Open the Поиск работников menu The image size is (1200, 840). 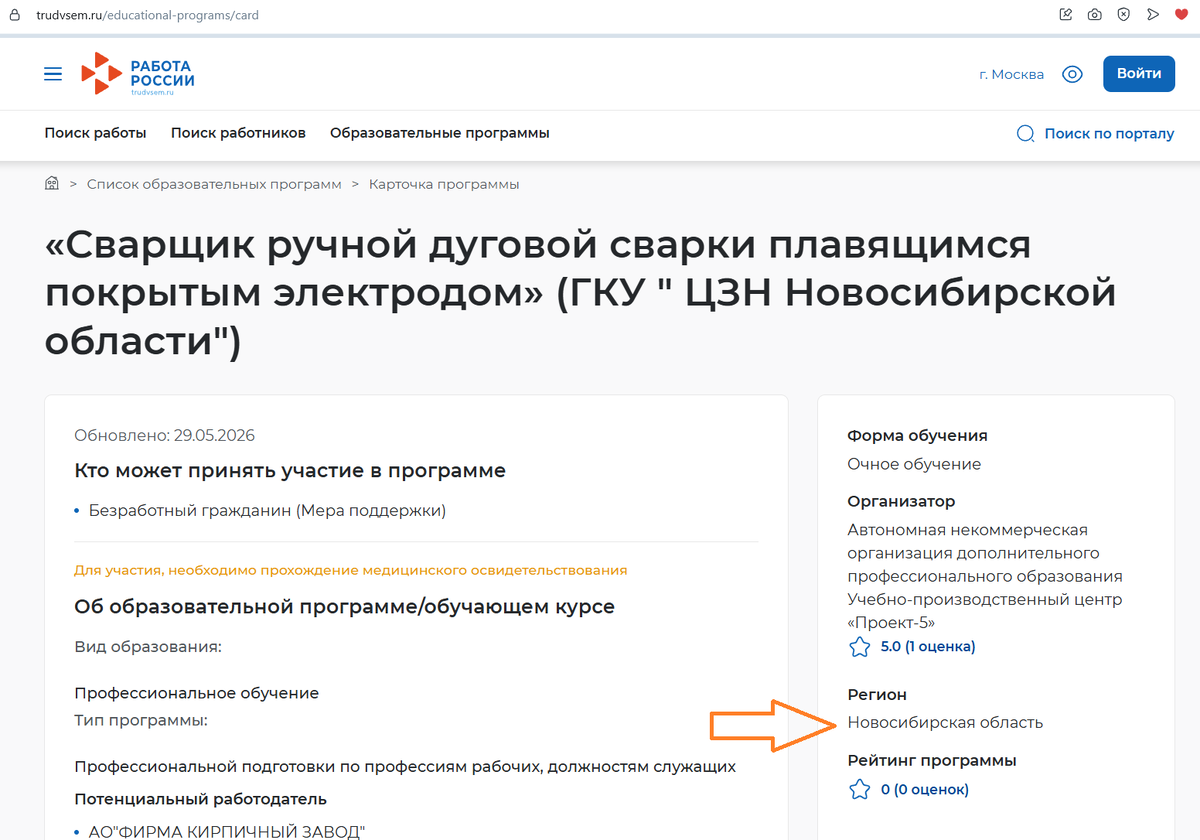pyautogui.click(x=238, y=133)
